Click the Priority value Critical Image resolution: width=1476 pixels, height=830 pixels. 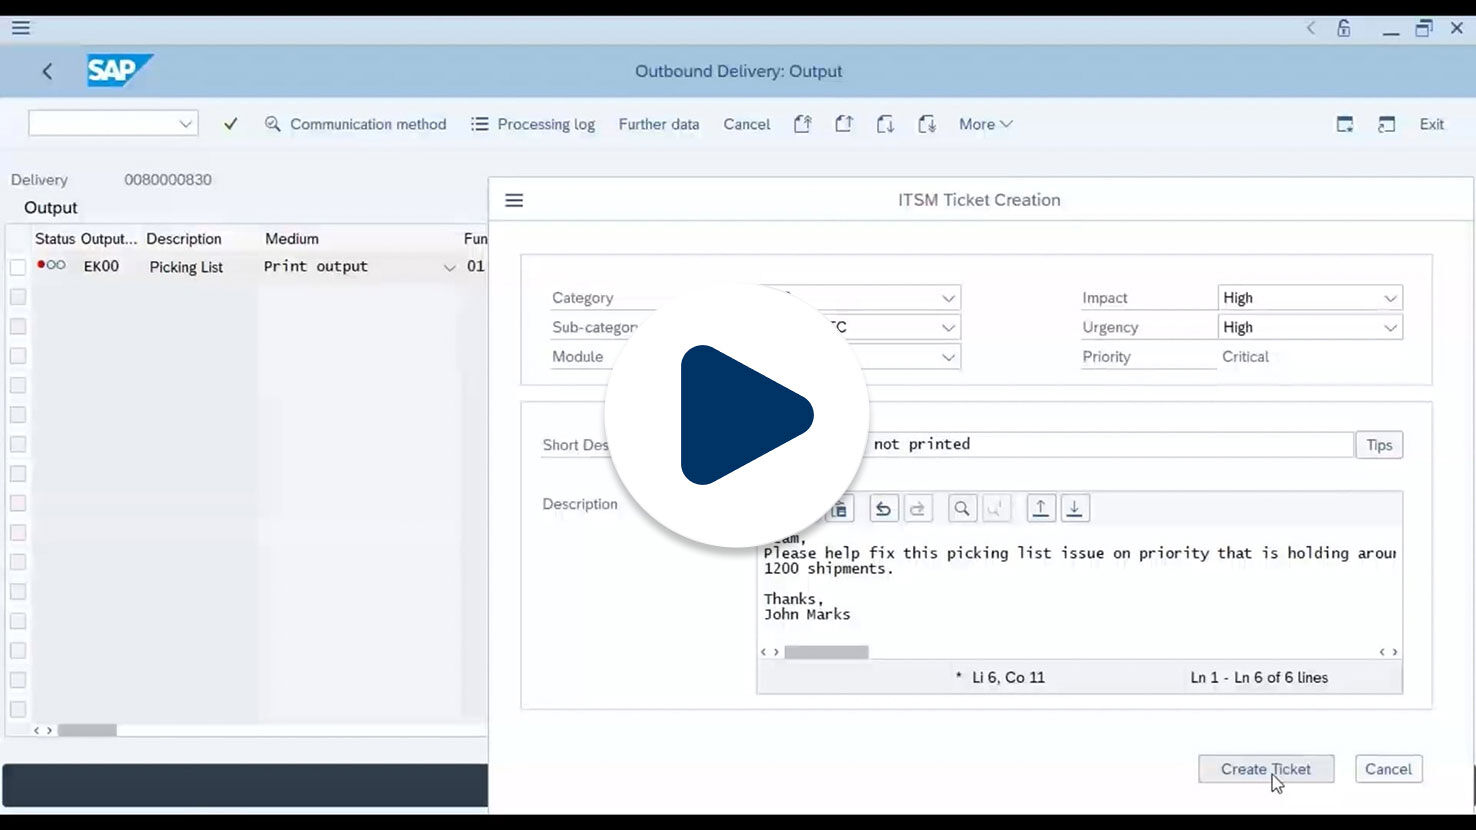tap(1245, 357)
